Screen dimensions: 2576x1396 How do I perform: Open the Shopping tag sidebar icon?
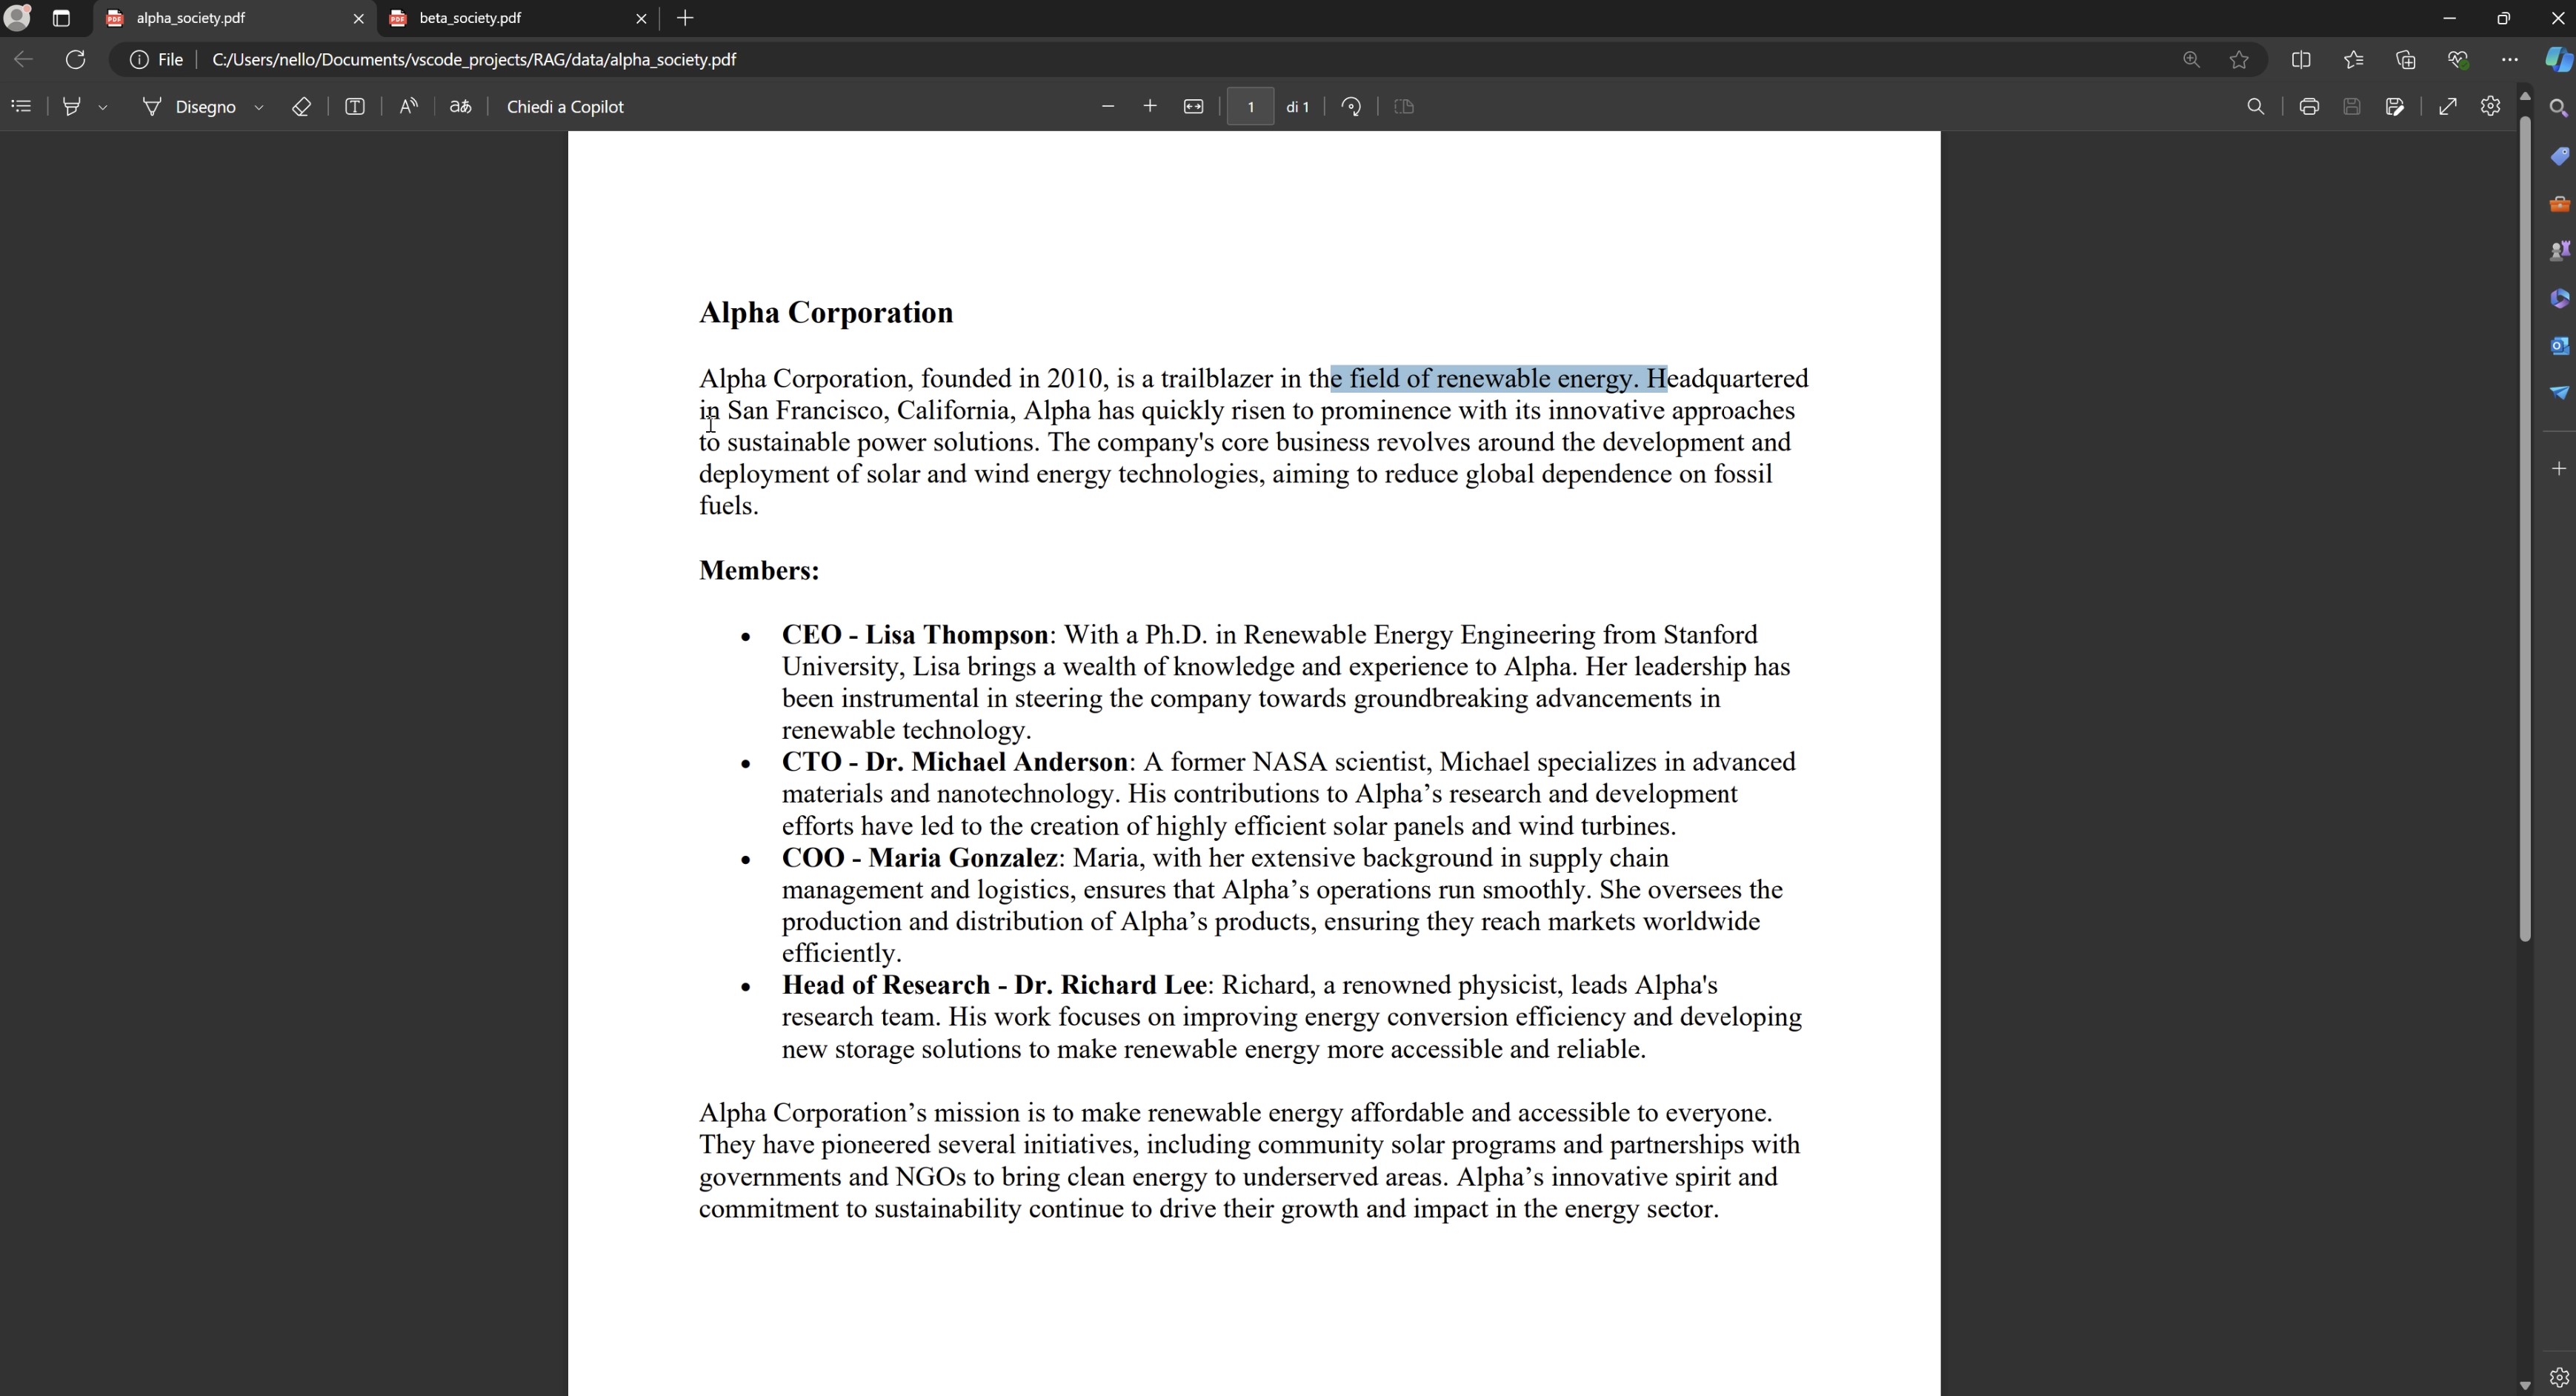click(2559, 156)
